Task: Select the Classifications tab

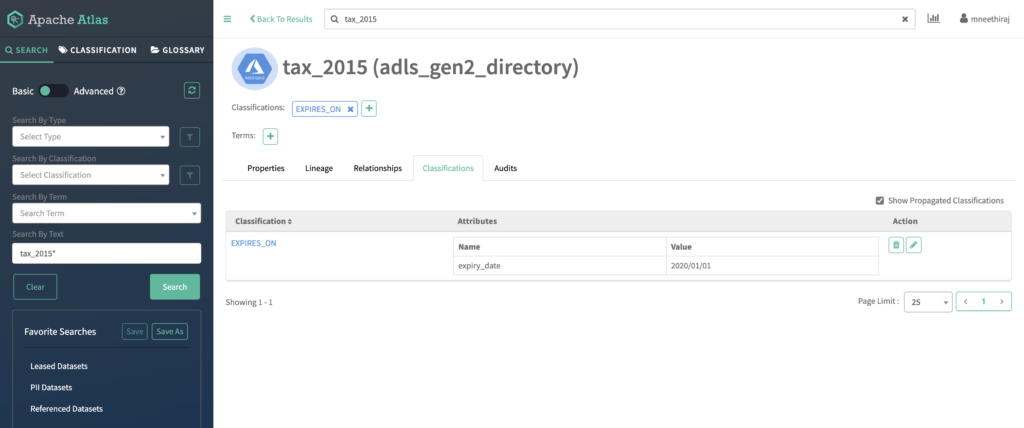Action: [x=448, y=168]
